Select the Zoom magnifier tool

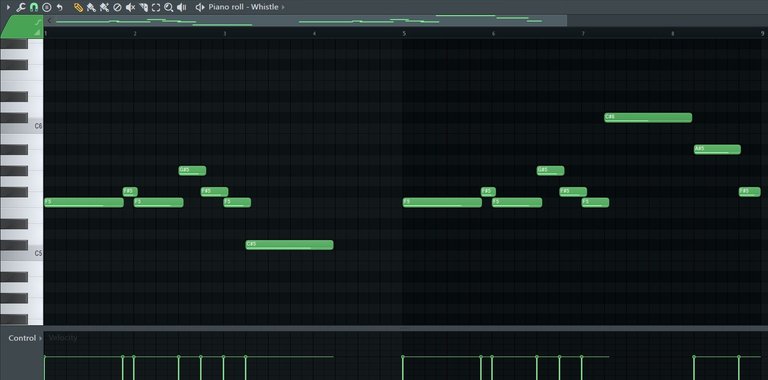pos(168,7)
